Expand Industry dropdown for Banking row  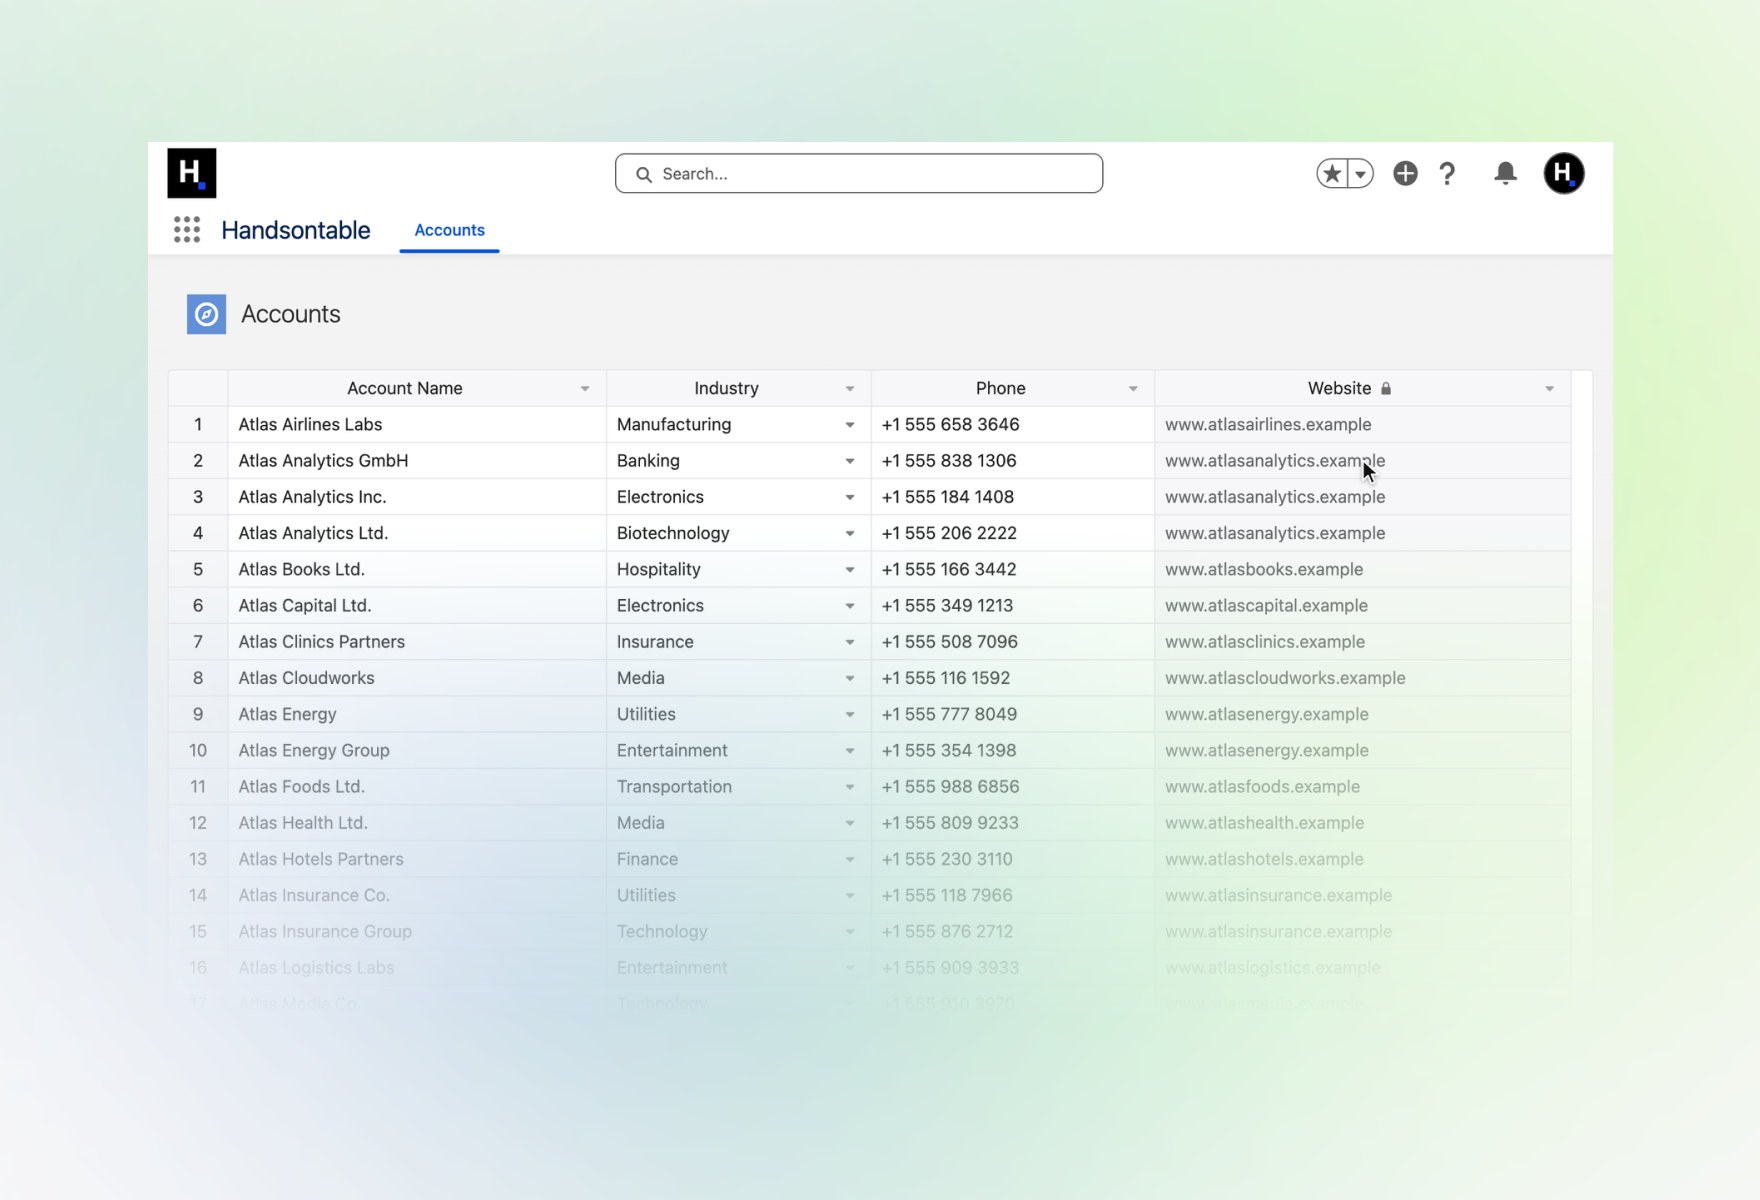[850, 461]
